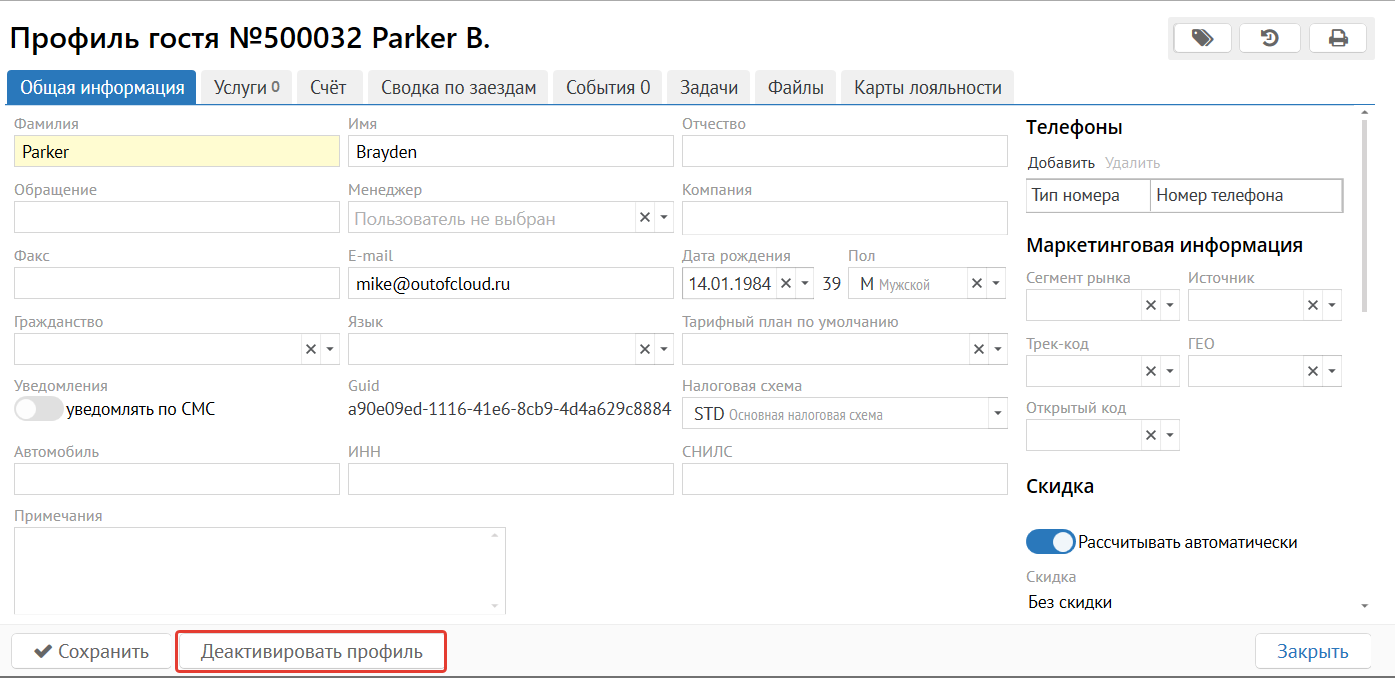Open the history icon button

point(1269,38)
